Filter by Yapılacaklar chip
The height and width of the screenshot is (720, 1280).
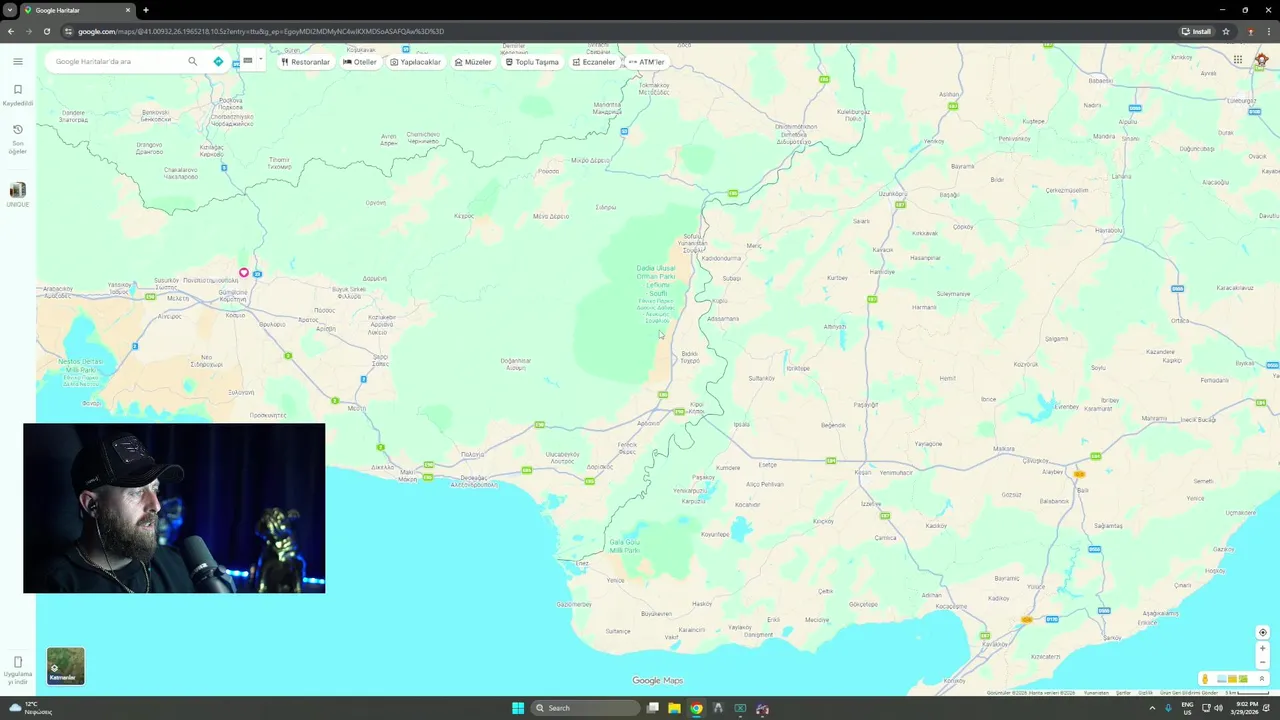point(415,62)
